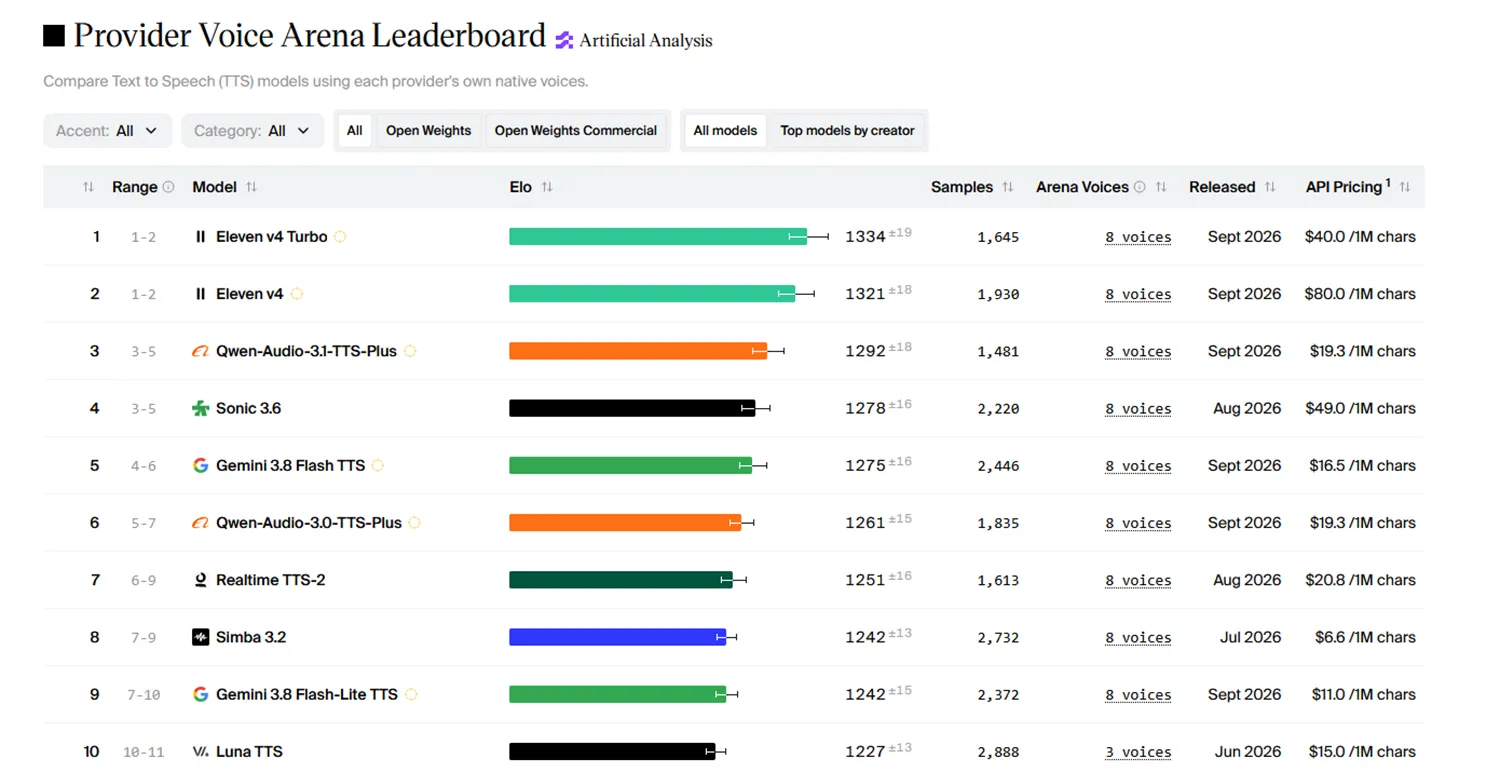The image size is (1500, 772).
Task: Click the Elo score 1278
Action: [865, 408]
